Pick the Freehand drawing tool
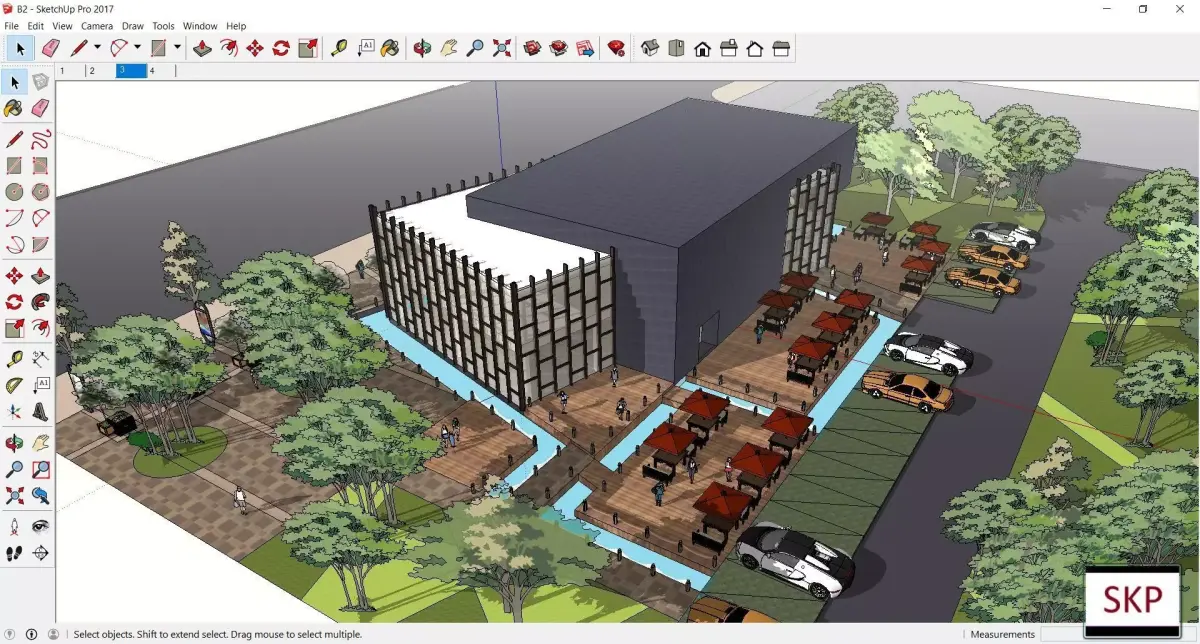 pos(40,138)
